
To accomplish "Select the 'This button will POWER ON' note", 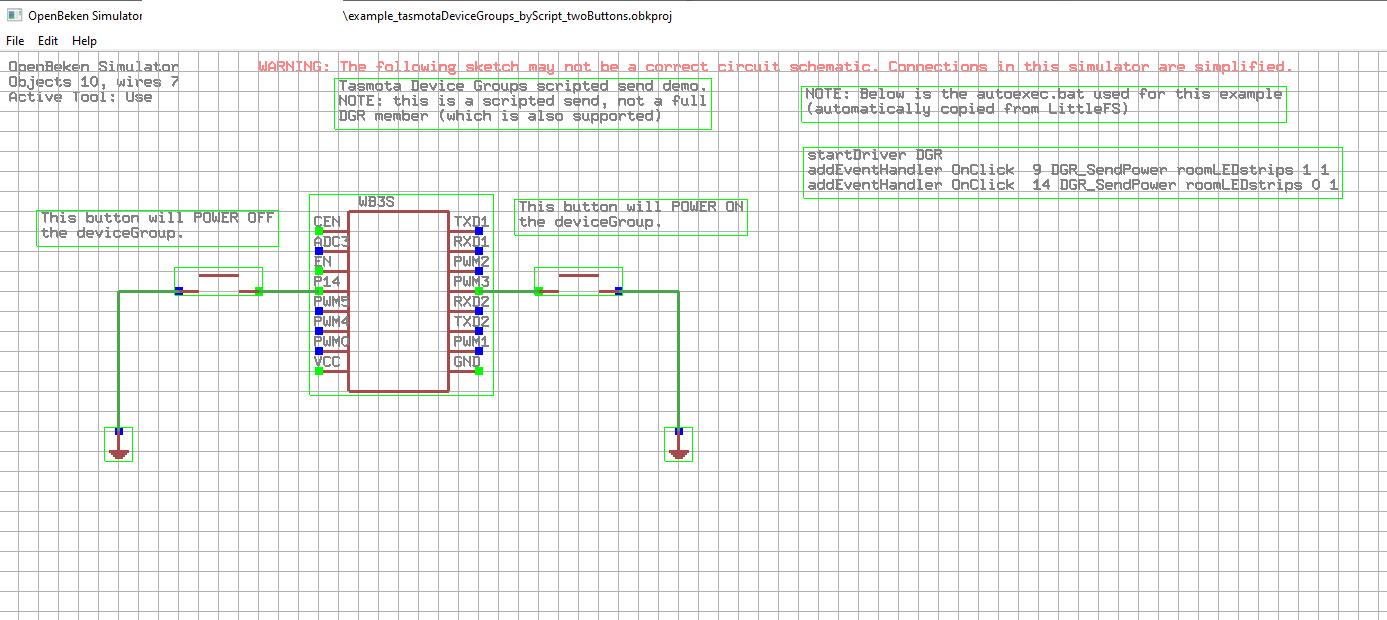I will [x=631, y=215].
